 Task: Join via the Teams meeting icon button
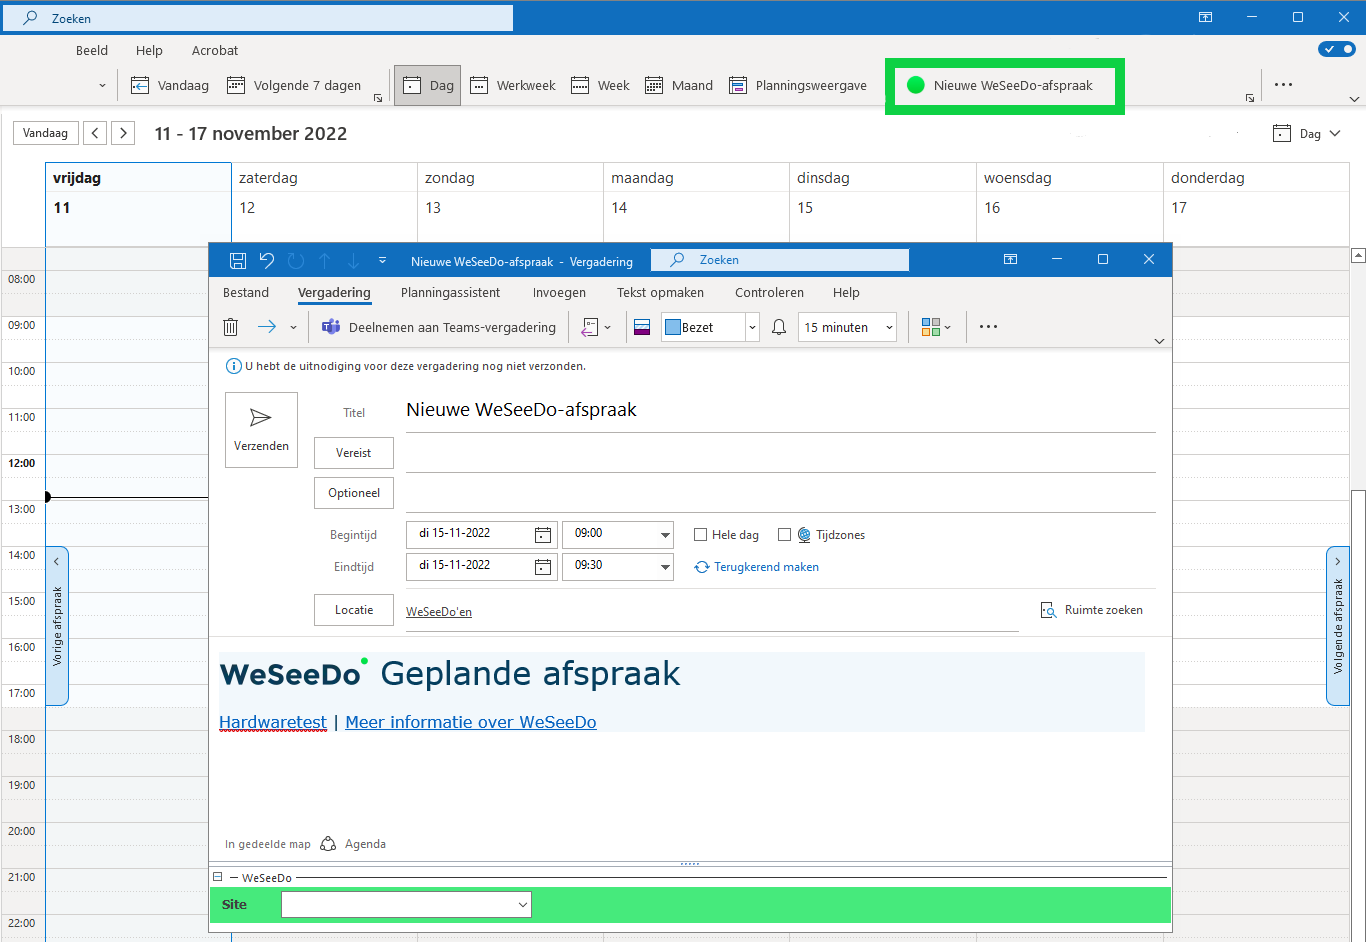tap(438, 327)
